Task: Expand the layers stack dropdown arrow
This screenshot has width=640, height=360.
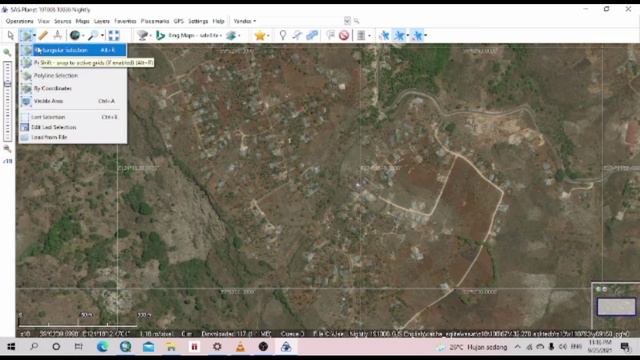Action: click(x=239, y=36)
